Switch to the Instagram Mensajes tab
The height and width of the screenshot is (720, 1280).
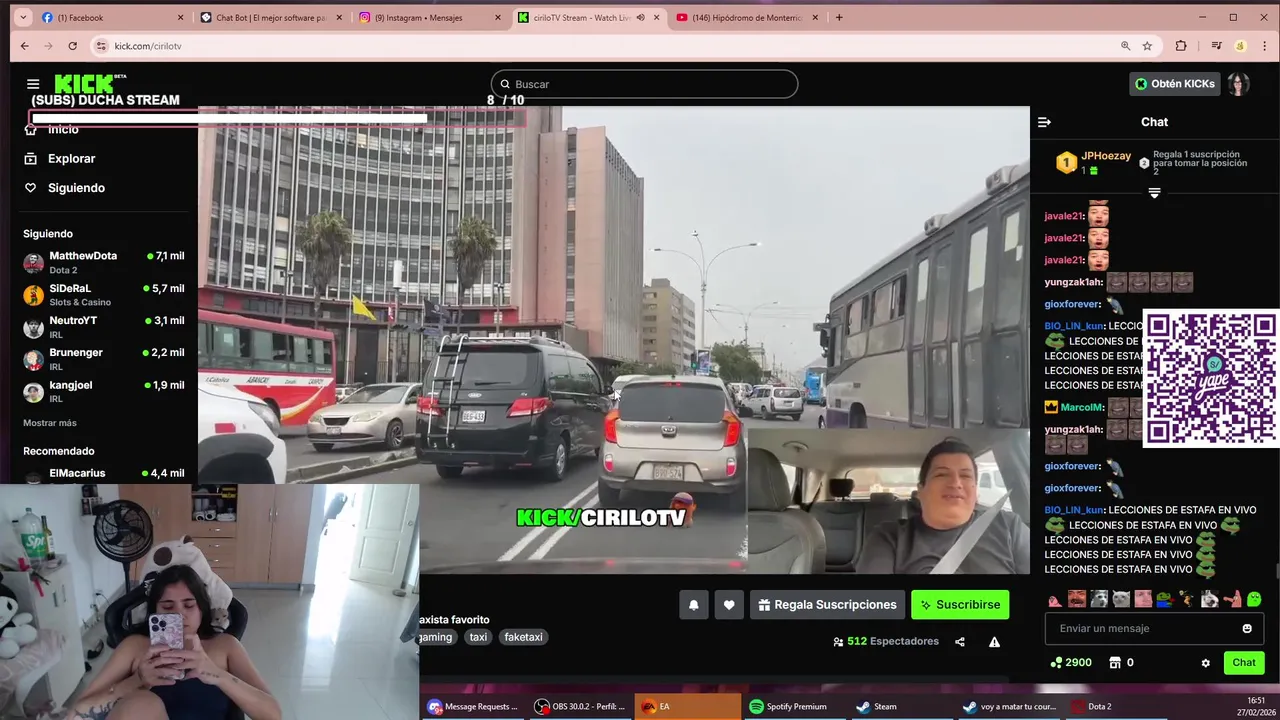428,17
